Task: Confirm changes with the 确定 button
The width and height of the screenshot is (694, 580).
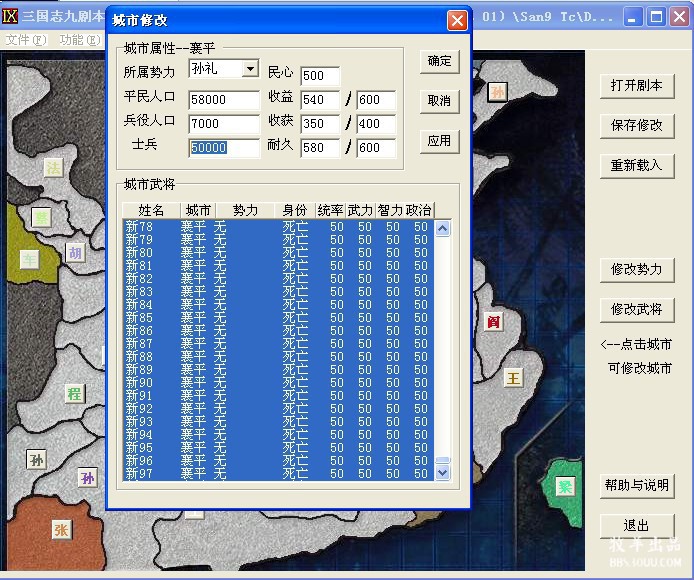Action: [440, 61]
